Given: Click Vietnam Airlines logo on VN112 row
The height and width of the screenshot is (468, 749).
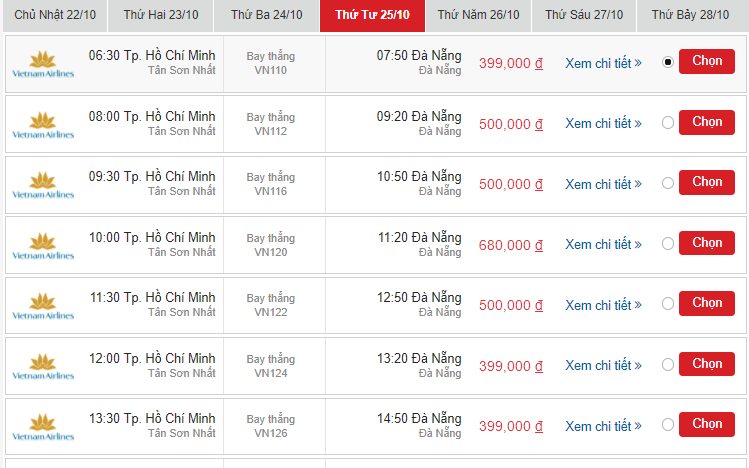Looking at the screenshot, I should 43,125.
